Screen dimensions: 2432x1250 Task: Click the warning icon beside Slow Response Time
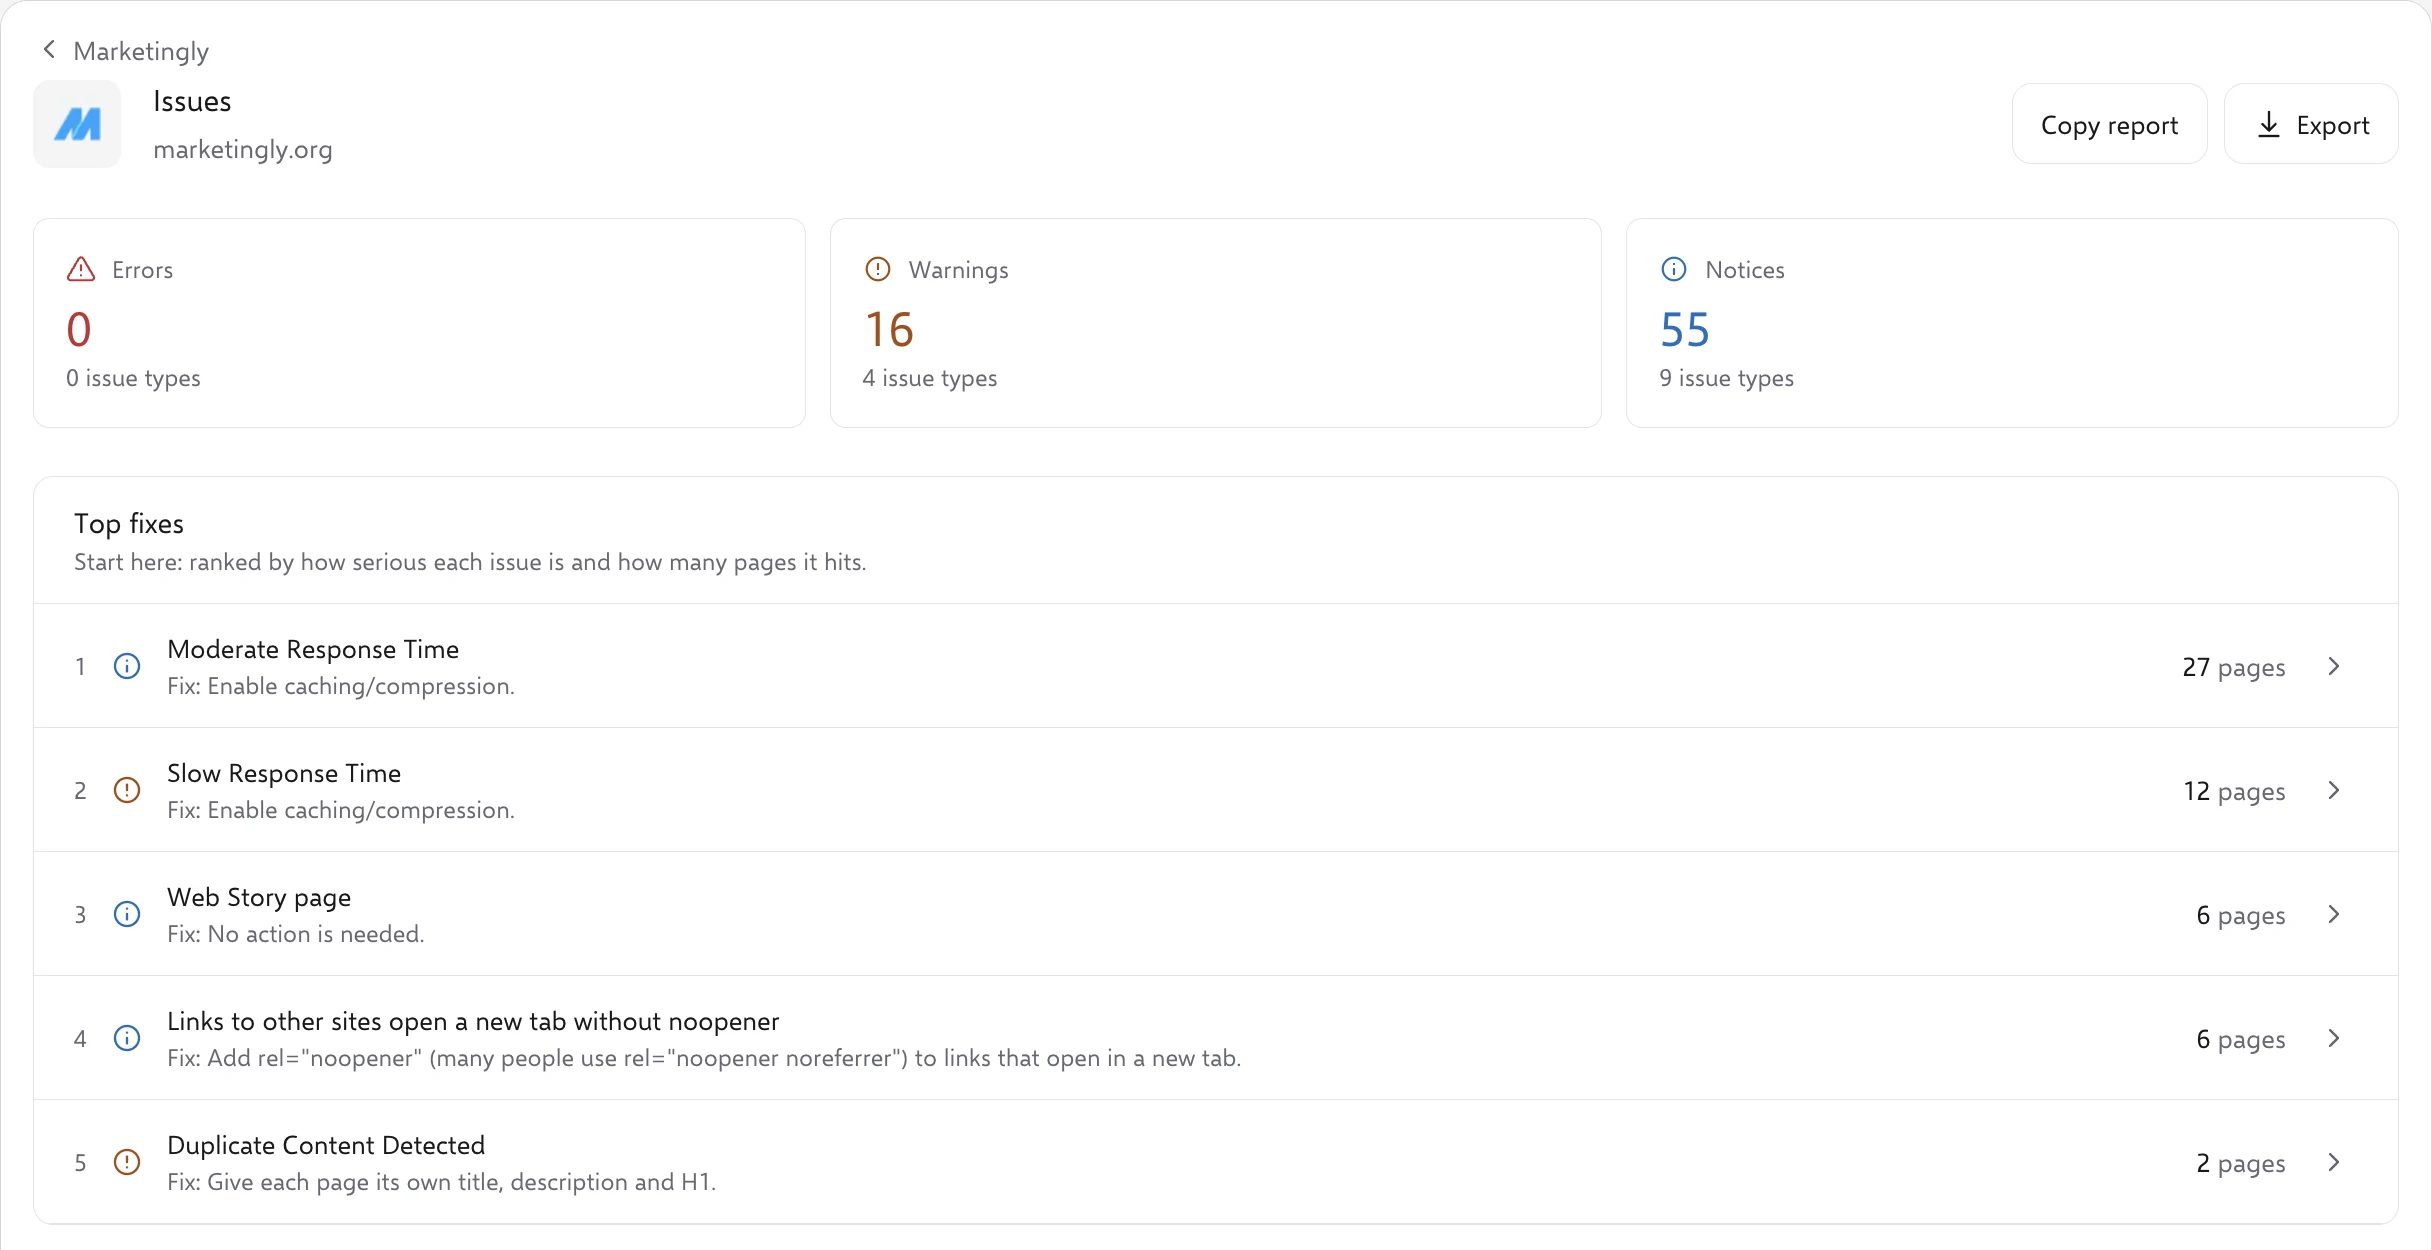click(127, 790)
